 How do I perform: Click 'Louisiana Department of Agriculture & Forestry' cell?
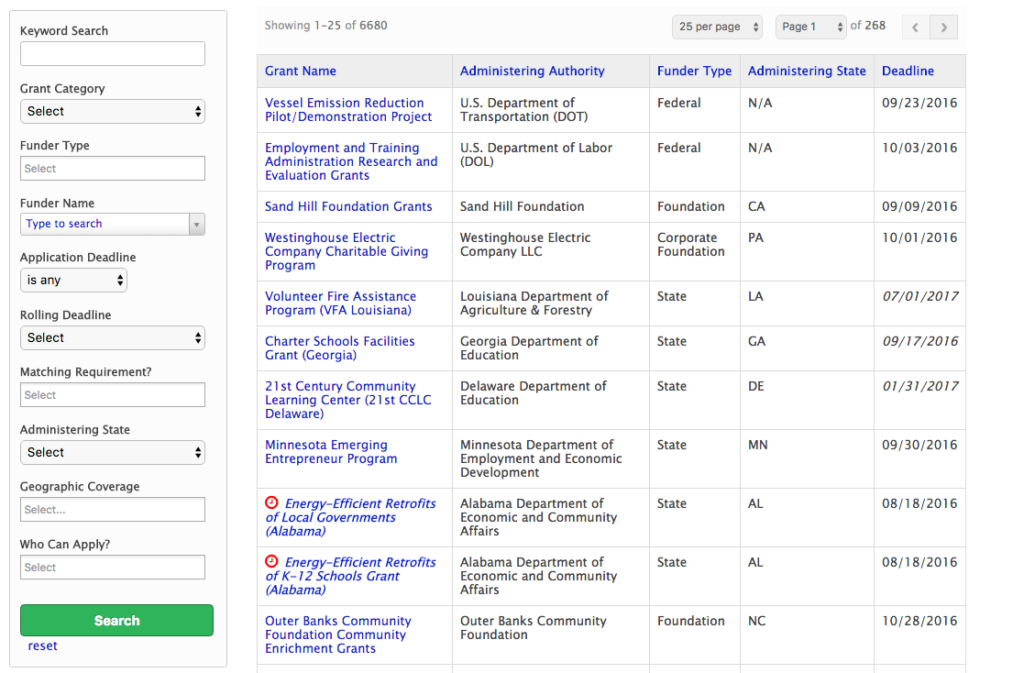point(534,303)
